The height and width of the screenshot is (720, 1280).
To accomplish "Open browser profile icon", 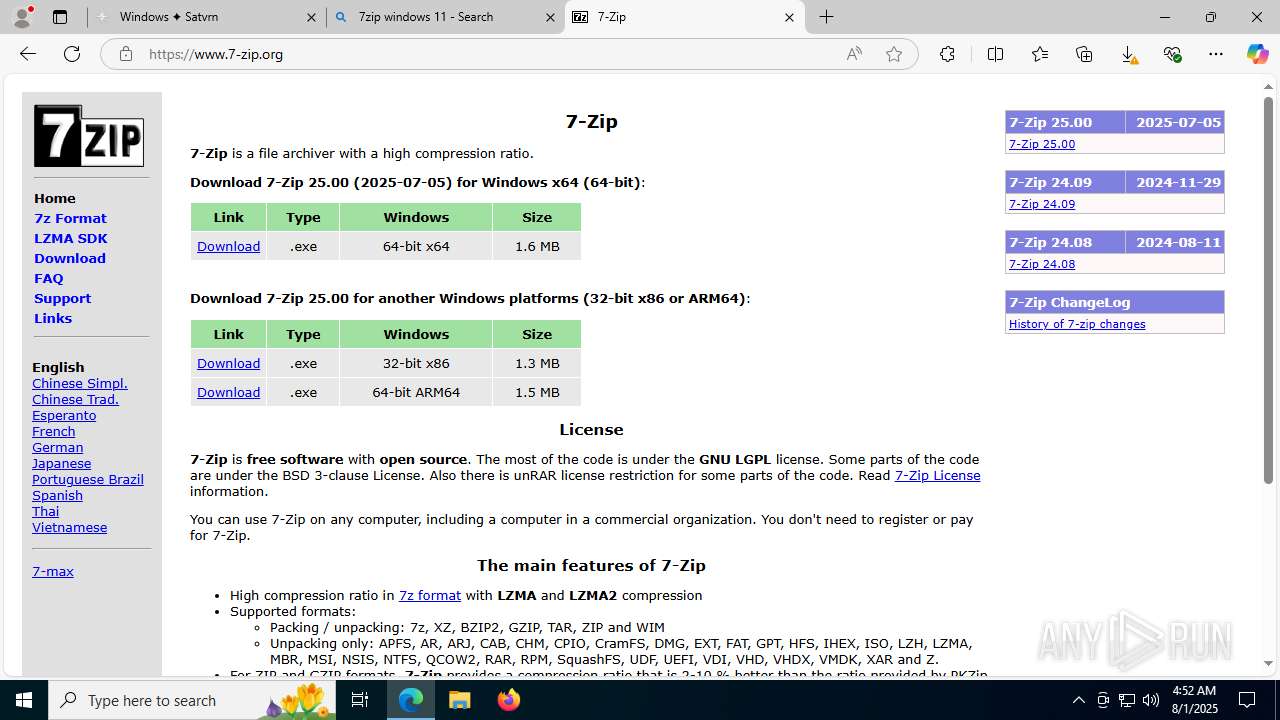I will point(22,17).
